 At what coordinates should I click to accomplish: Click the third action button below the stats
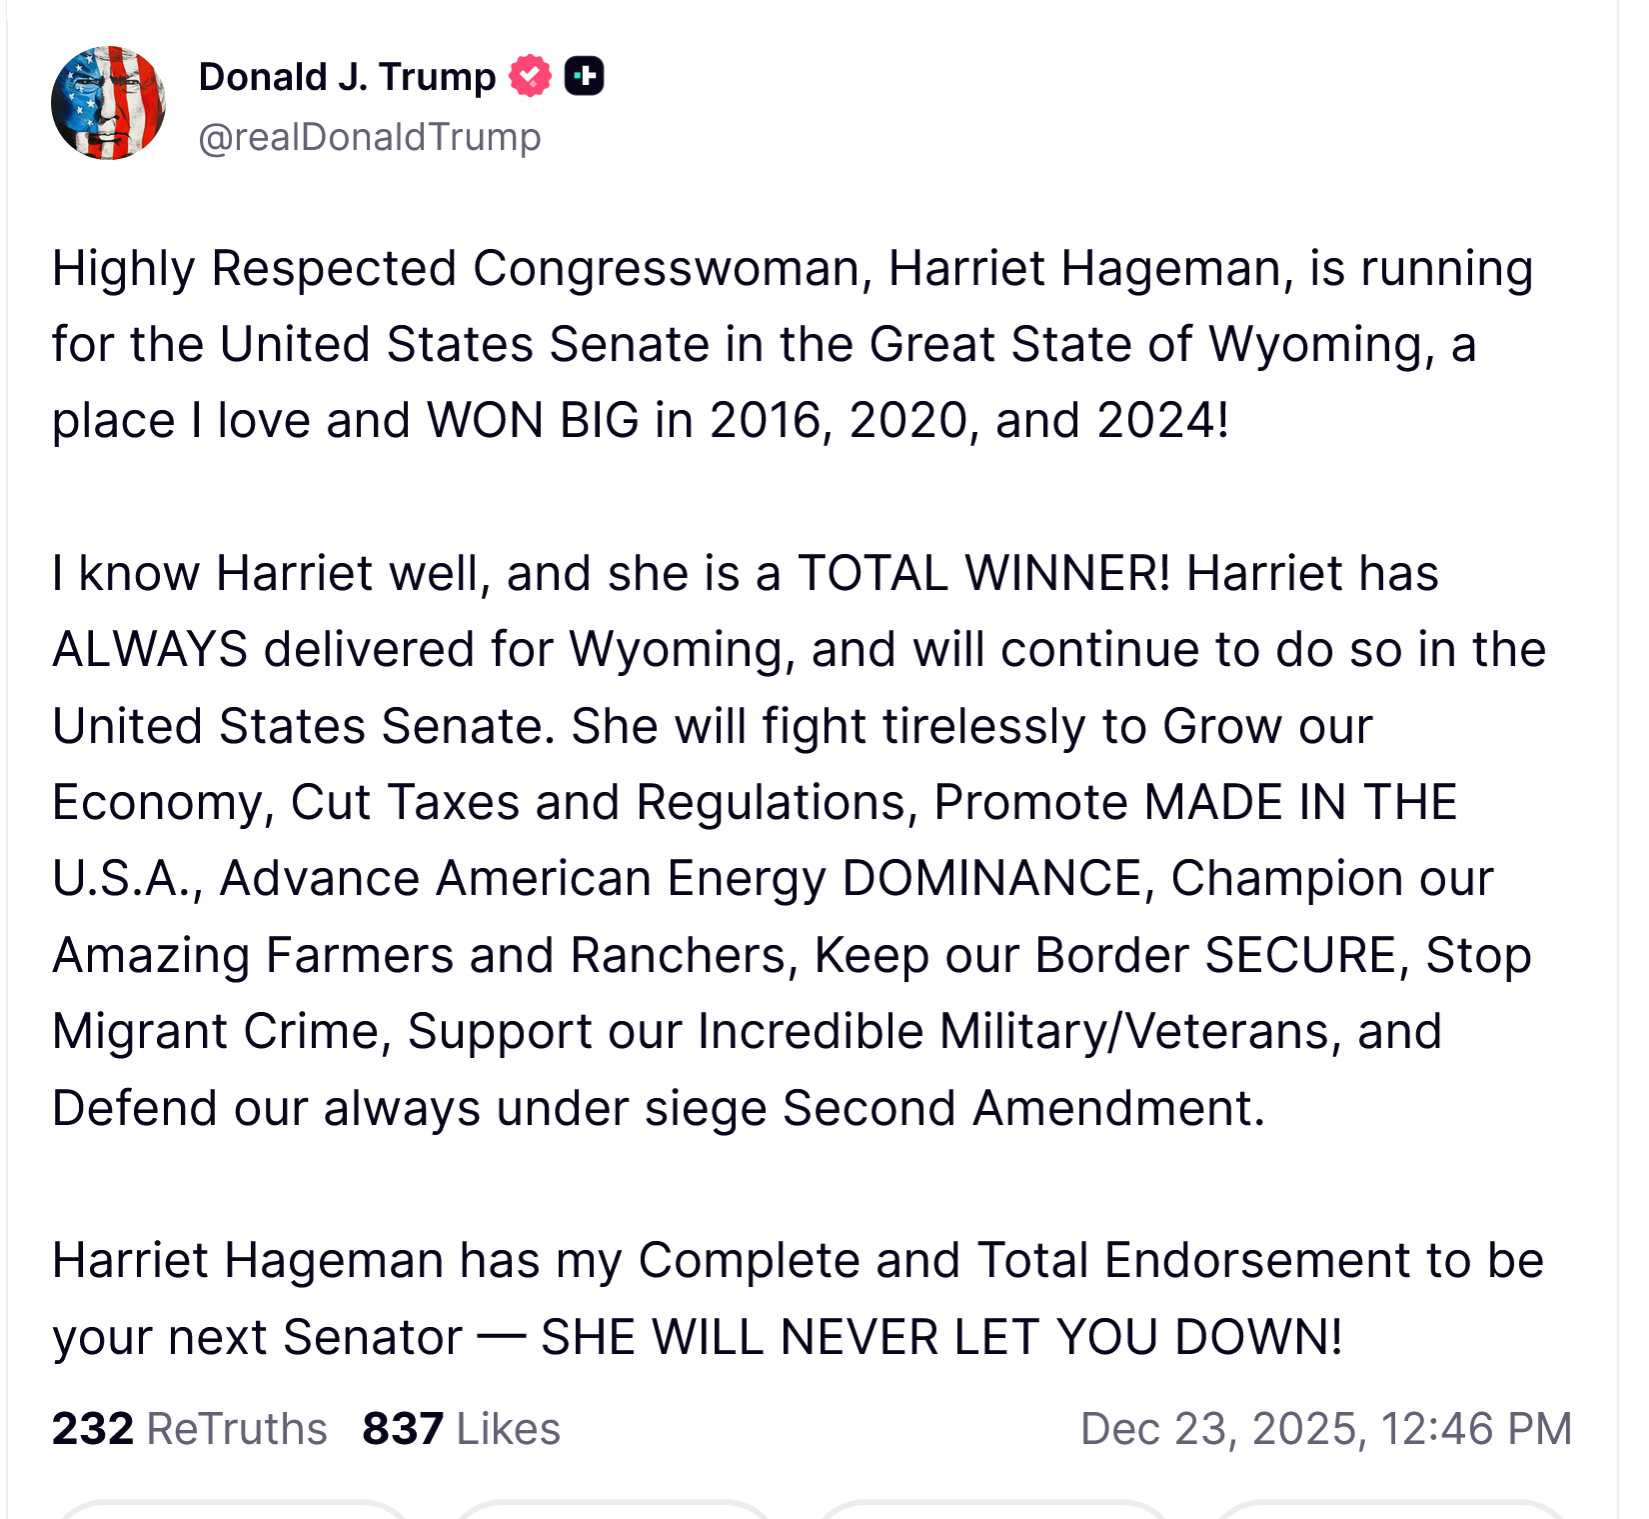(992, 1510)
